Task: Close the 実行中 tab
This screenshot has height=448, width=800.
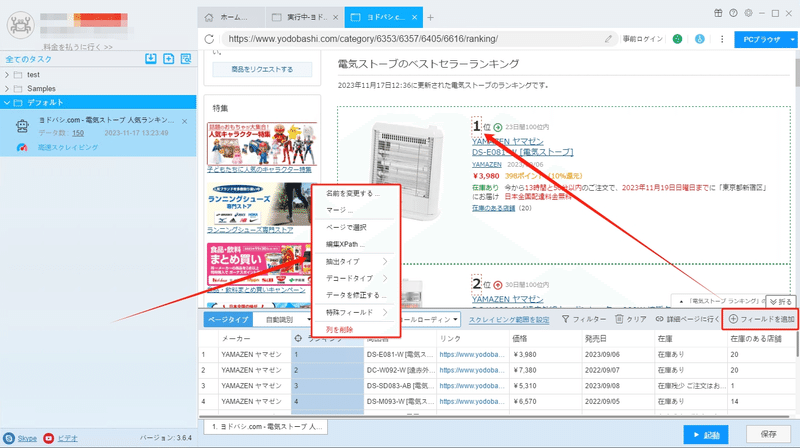Action: click(335, 17)
